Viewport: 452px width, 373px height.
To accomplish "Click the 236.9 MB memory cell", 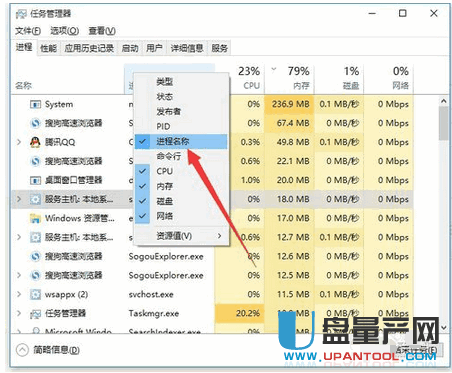I will (x=289, y=104).
